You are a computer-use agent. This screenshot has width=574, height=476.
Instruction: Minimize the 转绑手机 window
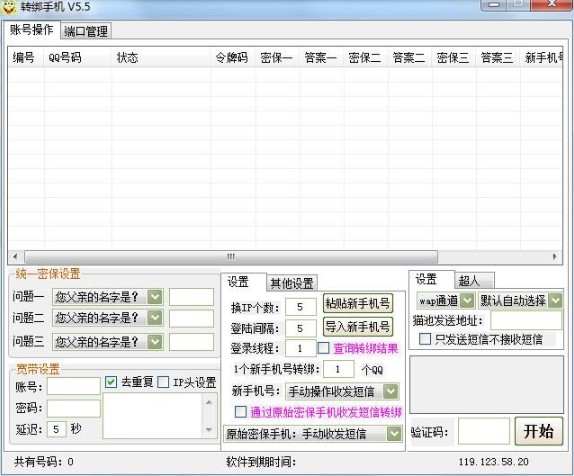click(x=494, y=5)
